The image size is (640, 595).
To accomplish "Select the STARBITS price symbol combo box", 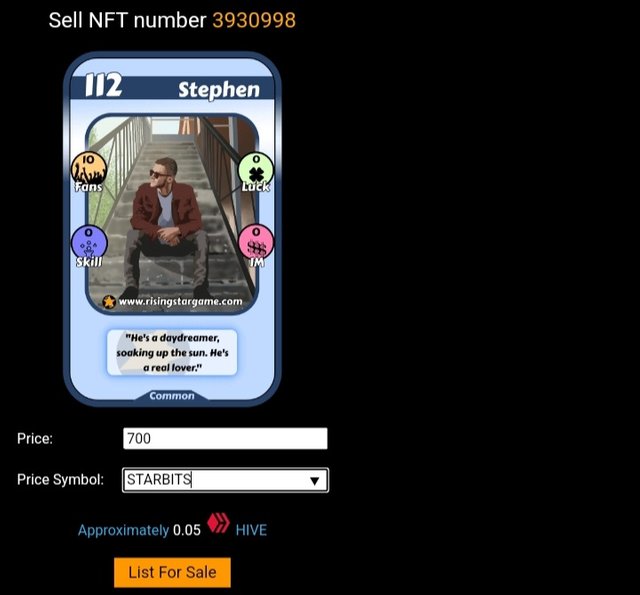I will point(225,480).
